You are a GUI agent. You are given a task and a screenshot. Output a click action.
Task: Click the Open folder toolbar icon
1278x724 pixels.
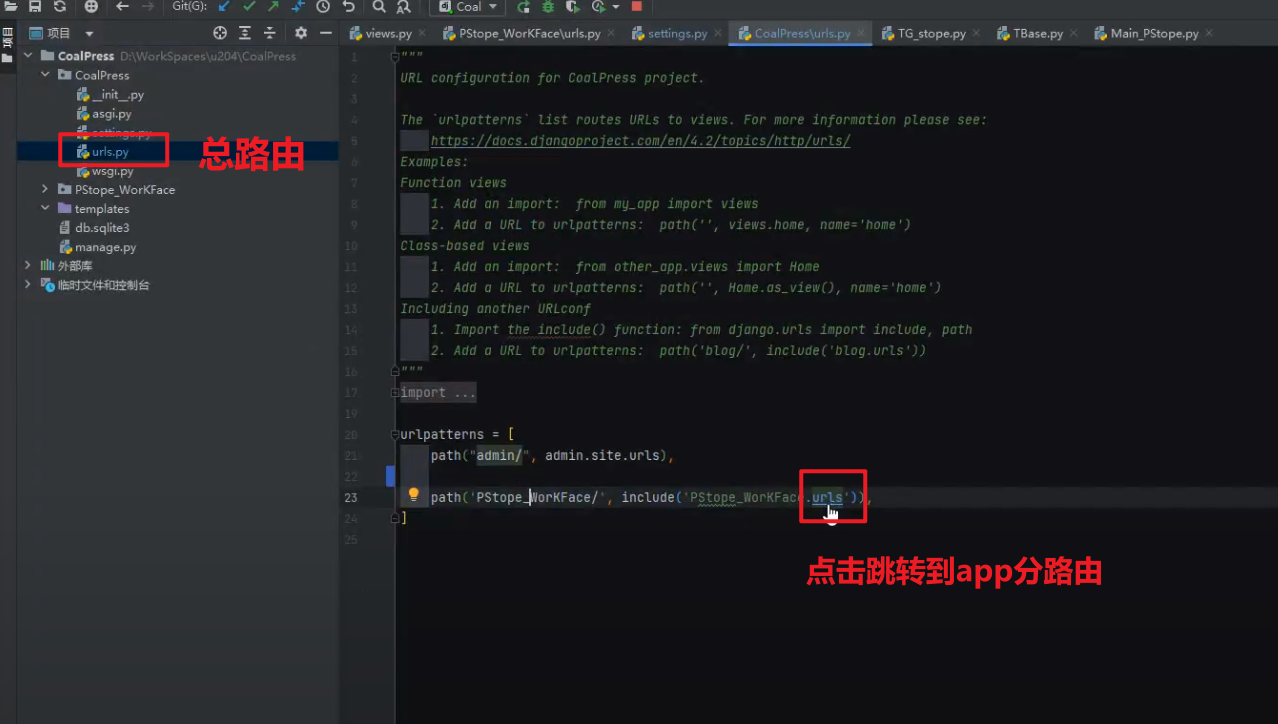pos(9,6)
